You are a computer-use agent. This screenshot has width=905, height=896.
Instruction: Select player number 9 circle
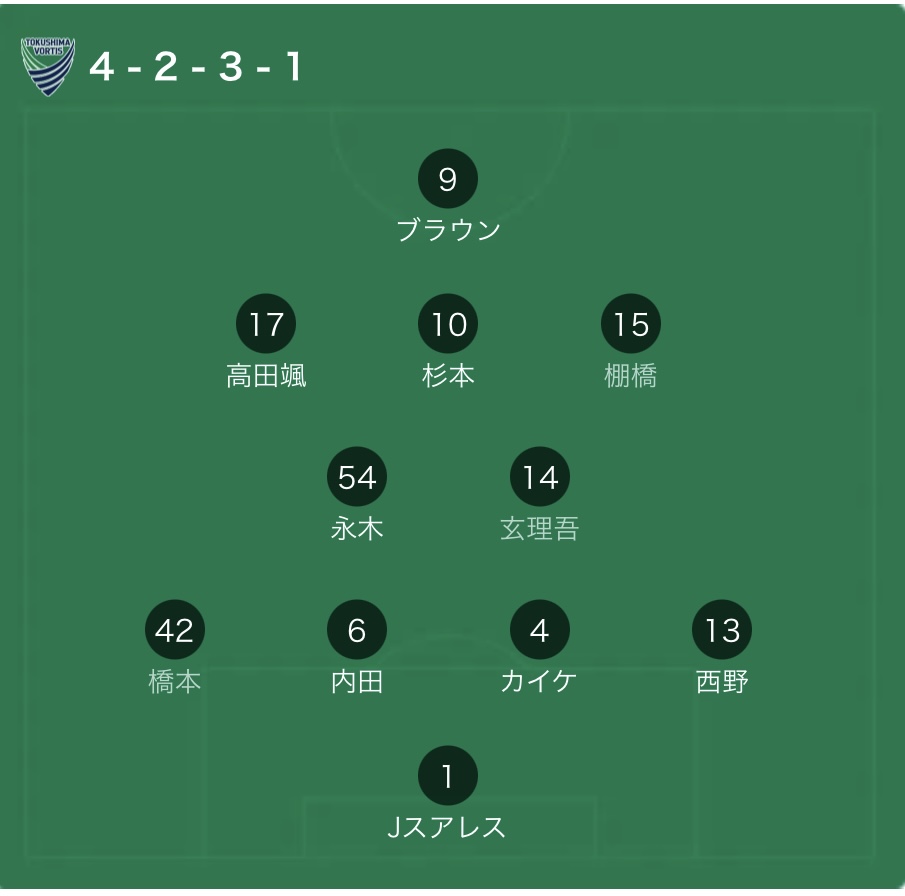click(448, 178)
